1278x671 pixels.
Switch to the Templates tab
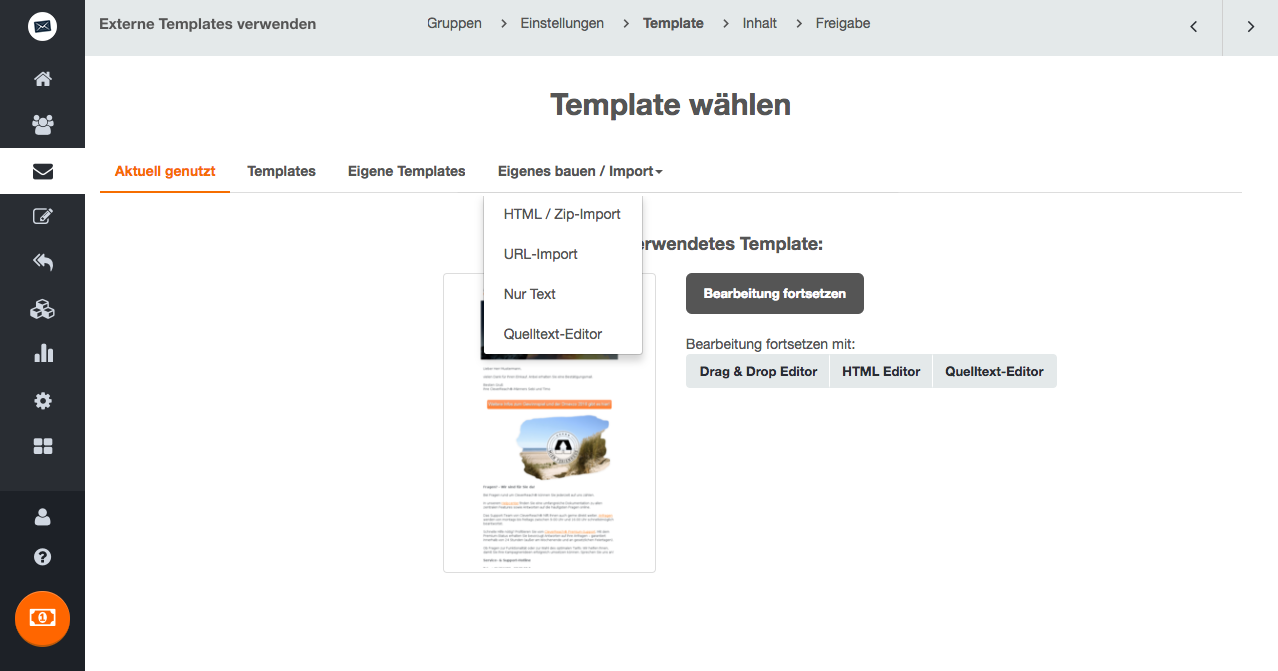pyautogui.click(x=282, y=171)
